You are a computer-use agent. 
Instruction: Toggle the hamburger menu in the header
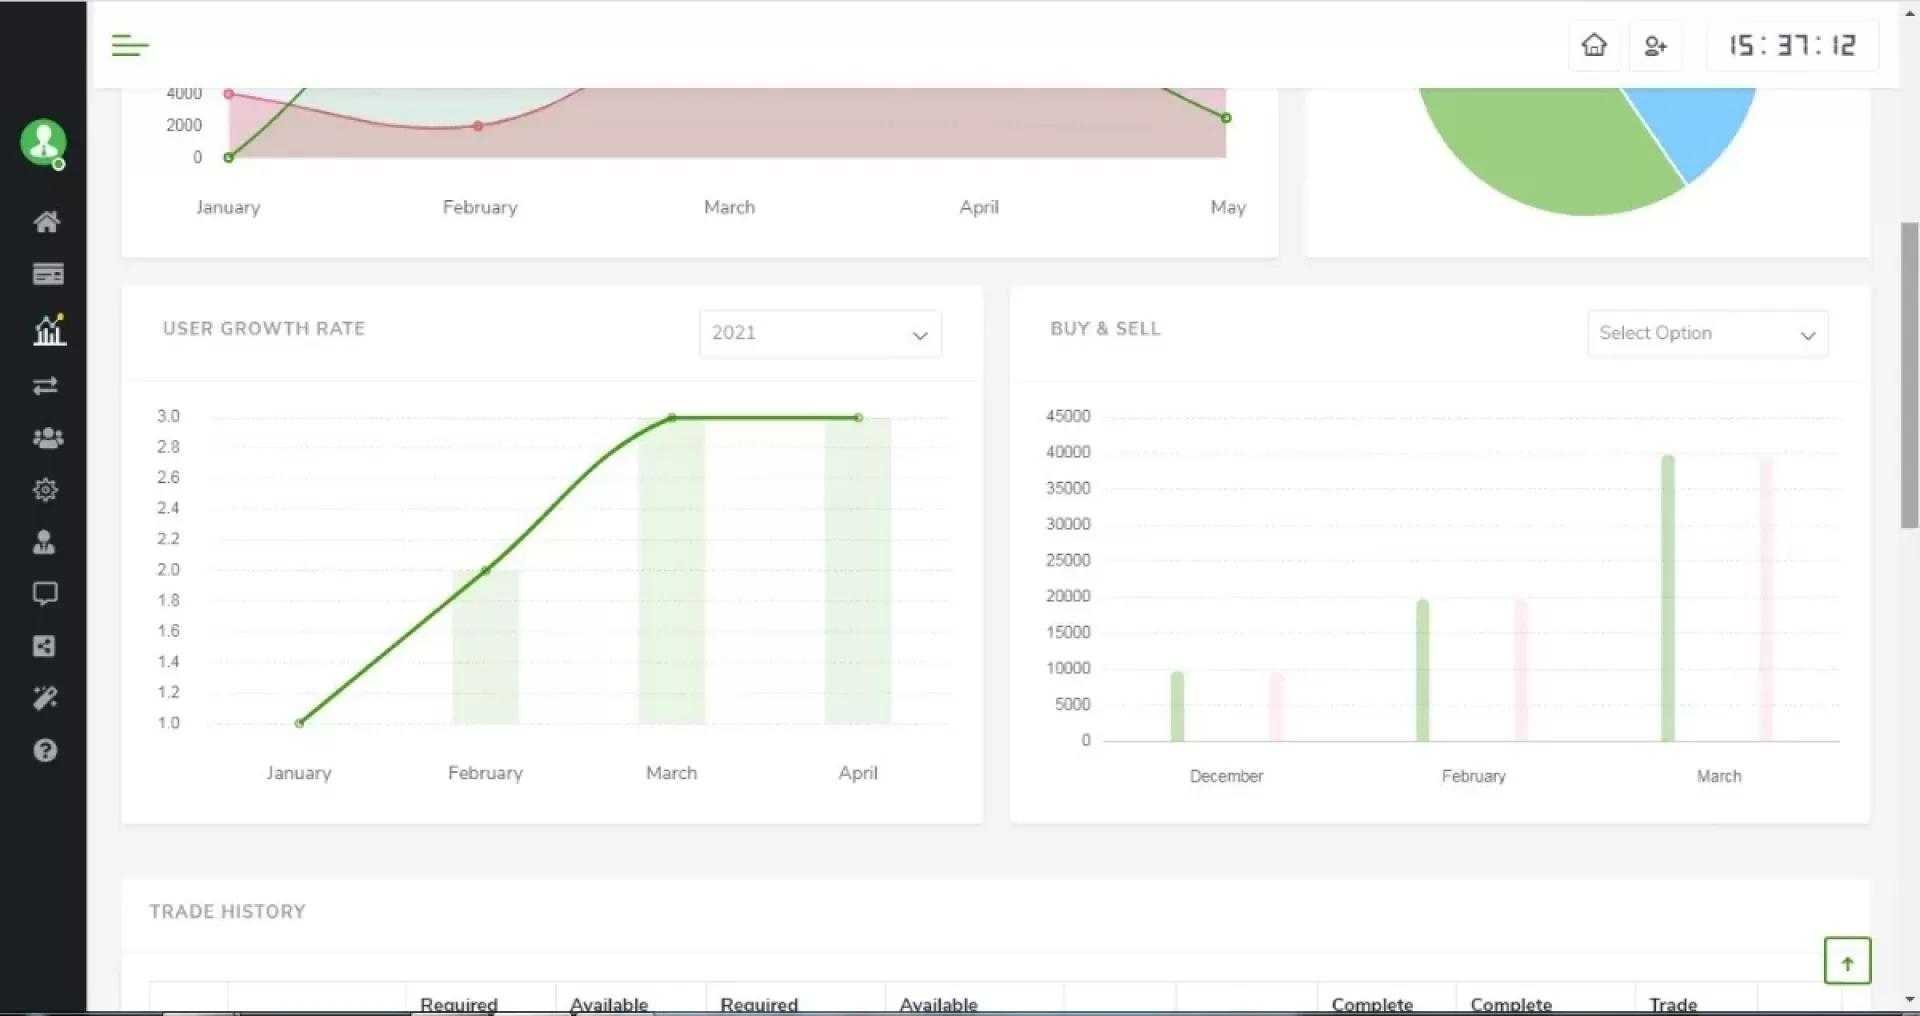click(x=130, y=45)
